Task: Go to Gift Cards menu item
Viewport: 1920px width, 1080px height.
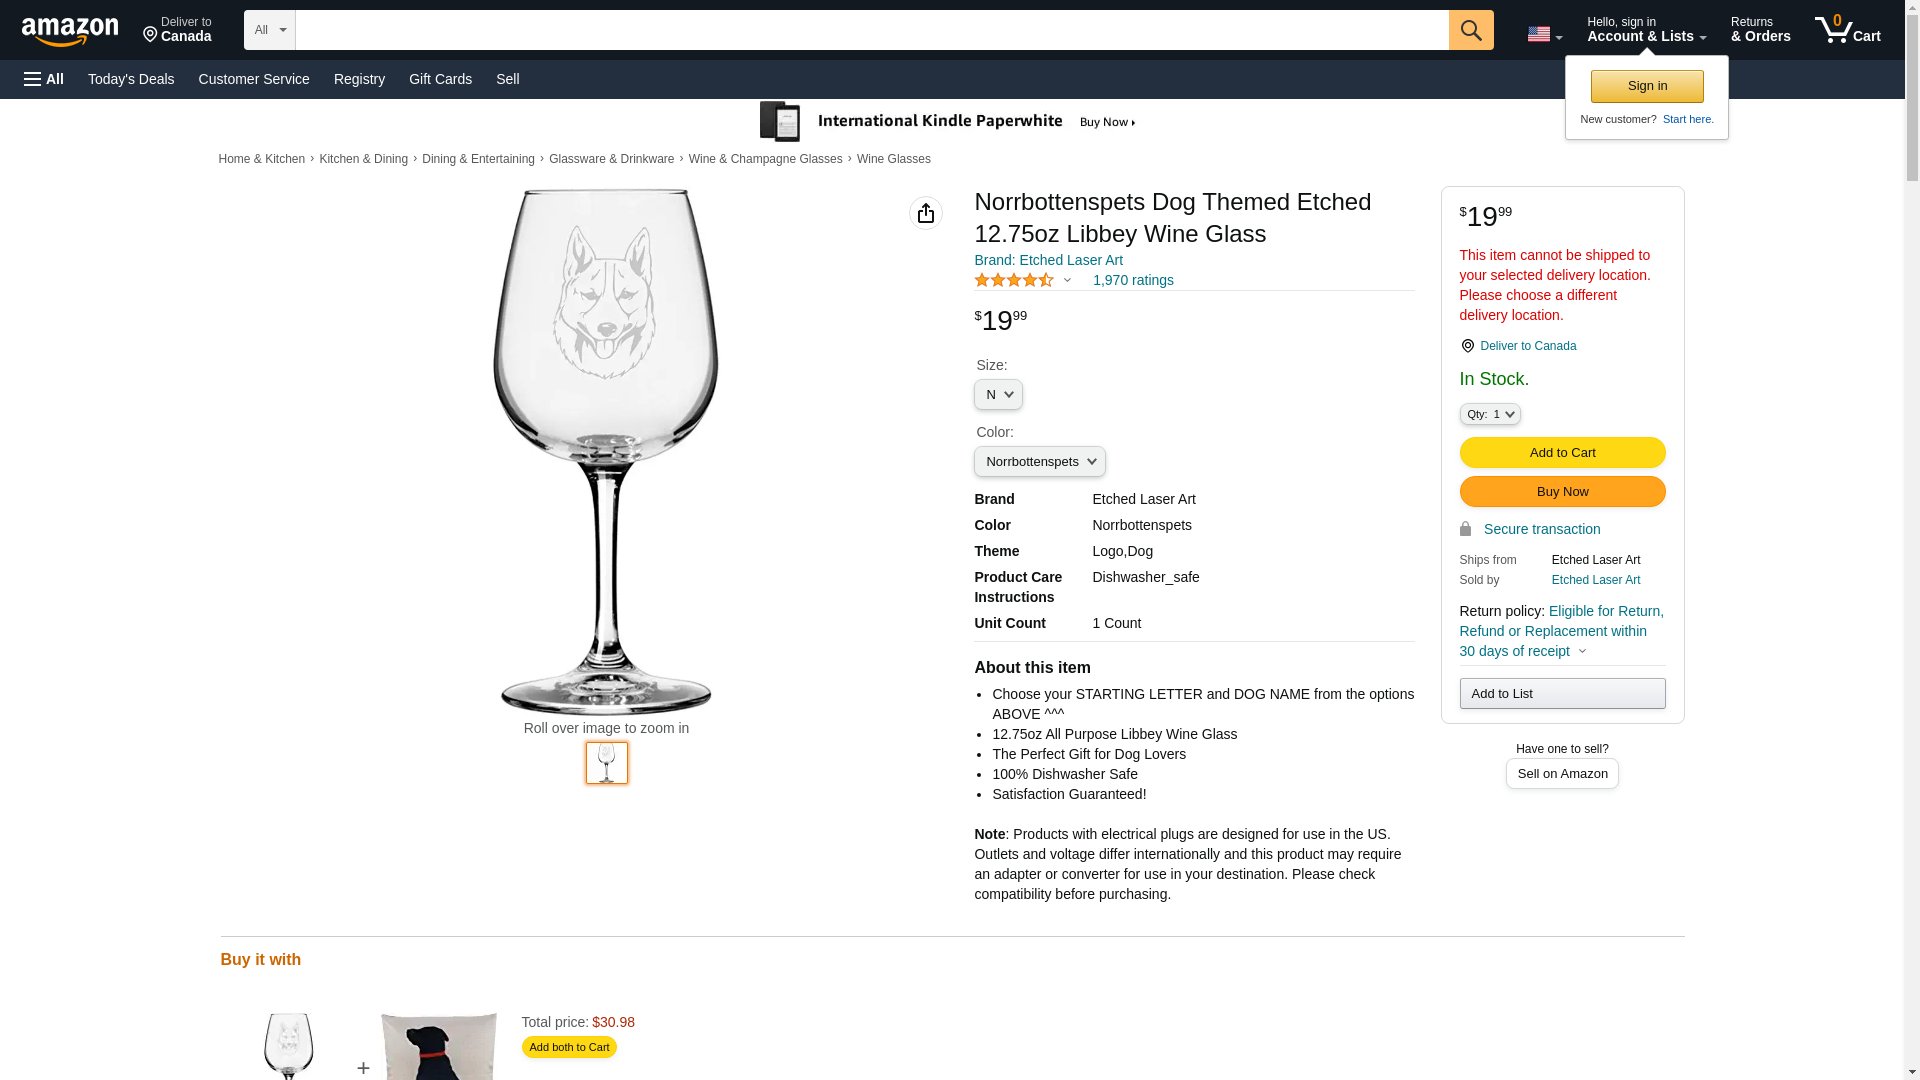Action: pos(440,79)
